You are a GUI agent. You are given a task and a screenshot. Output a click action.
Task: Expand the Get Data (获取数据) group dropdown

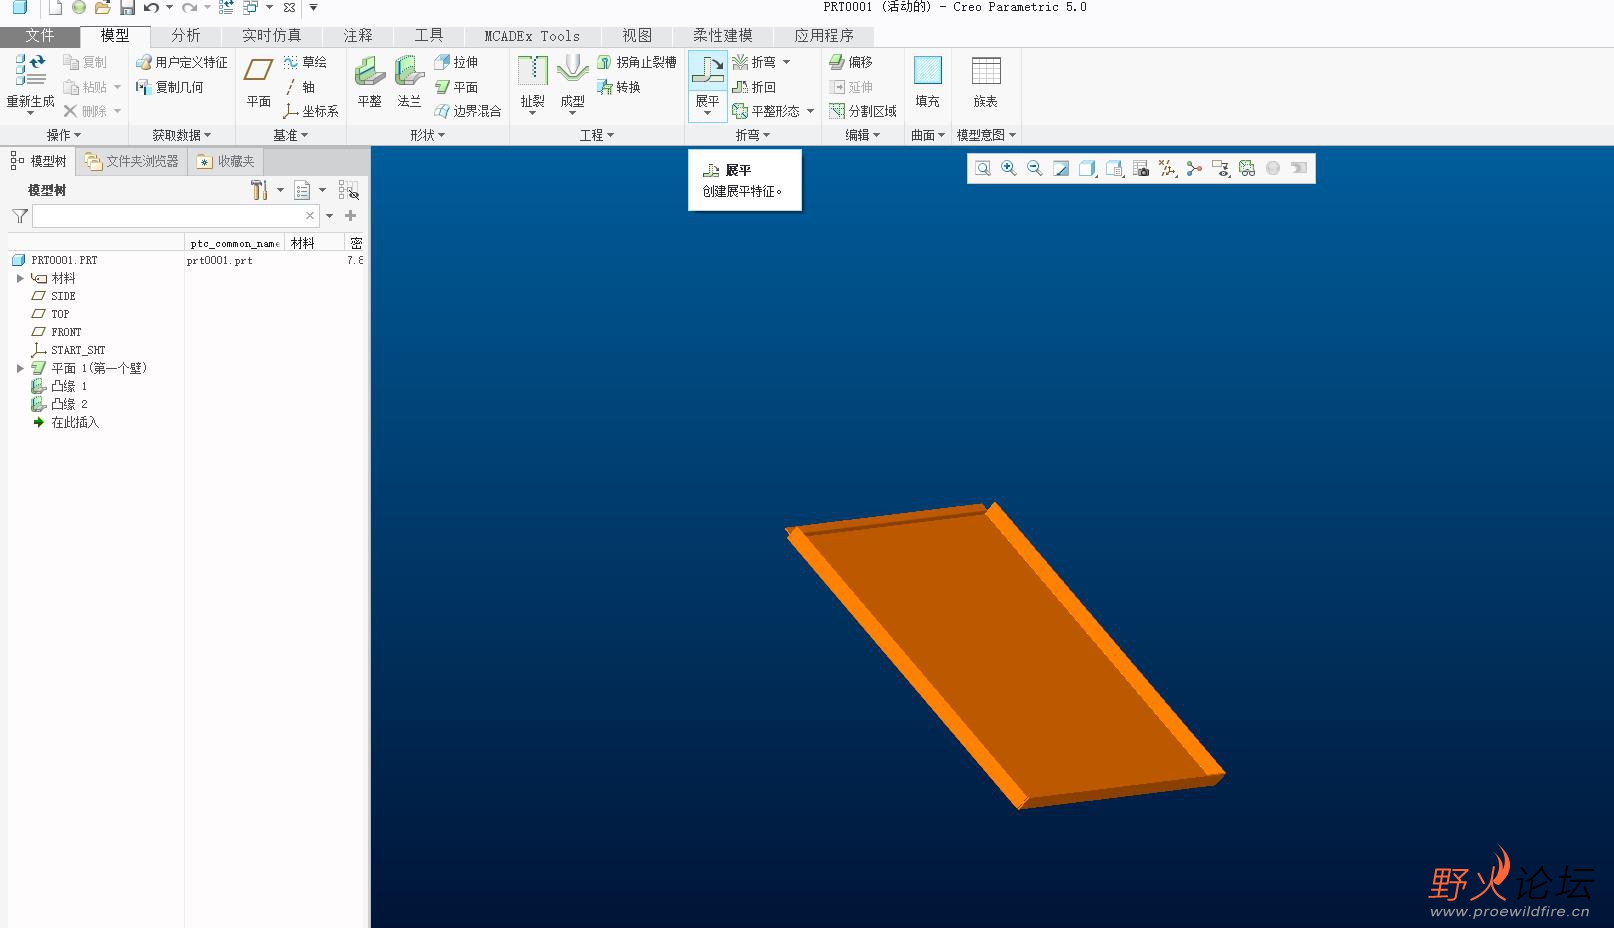pyautogui.click(x=181, y=135)
